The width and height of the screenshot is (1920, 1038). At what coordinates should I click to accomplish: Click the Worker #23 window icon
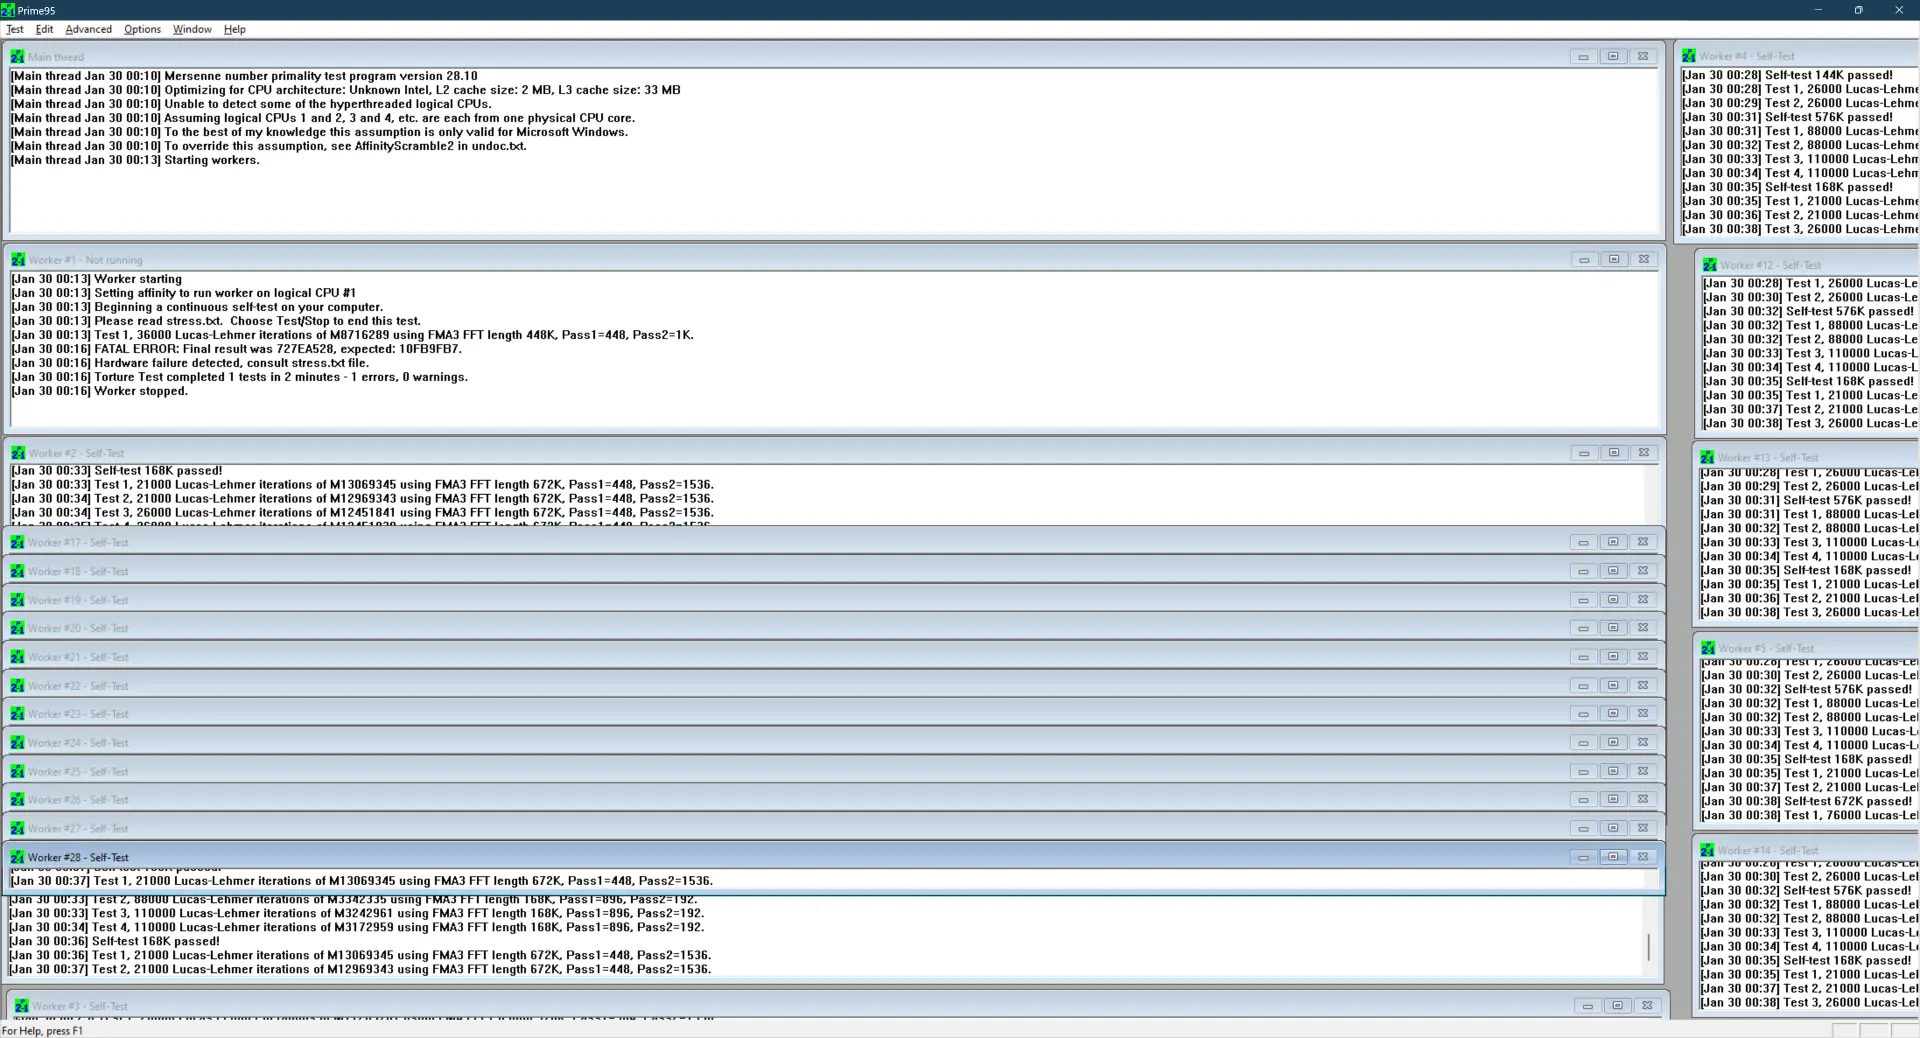click(17, 714)
